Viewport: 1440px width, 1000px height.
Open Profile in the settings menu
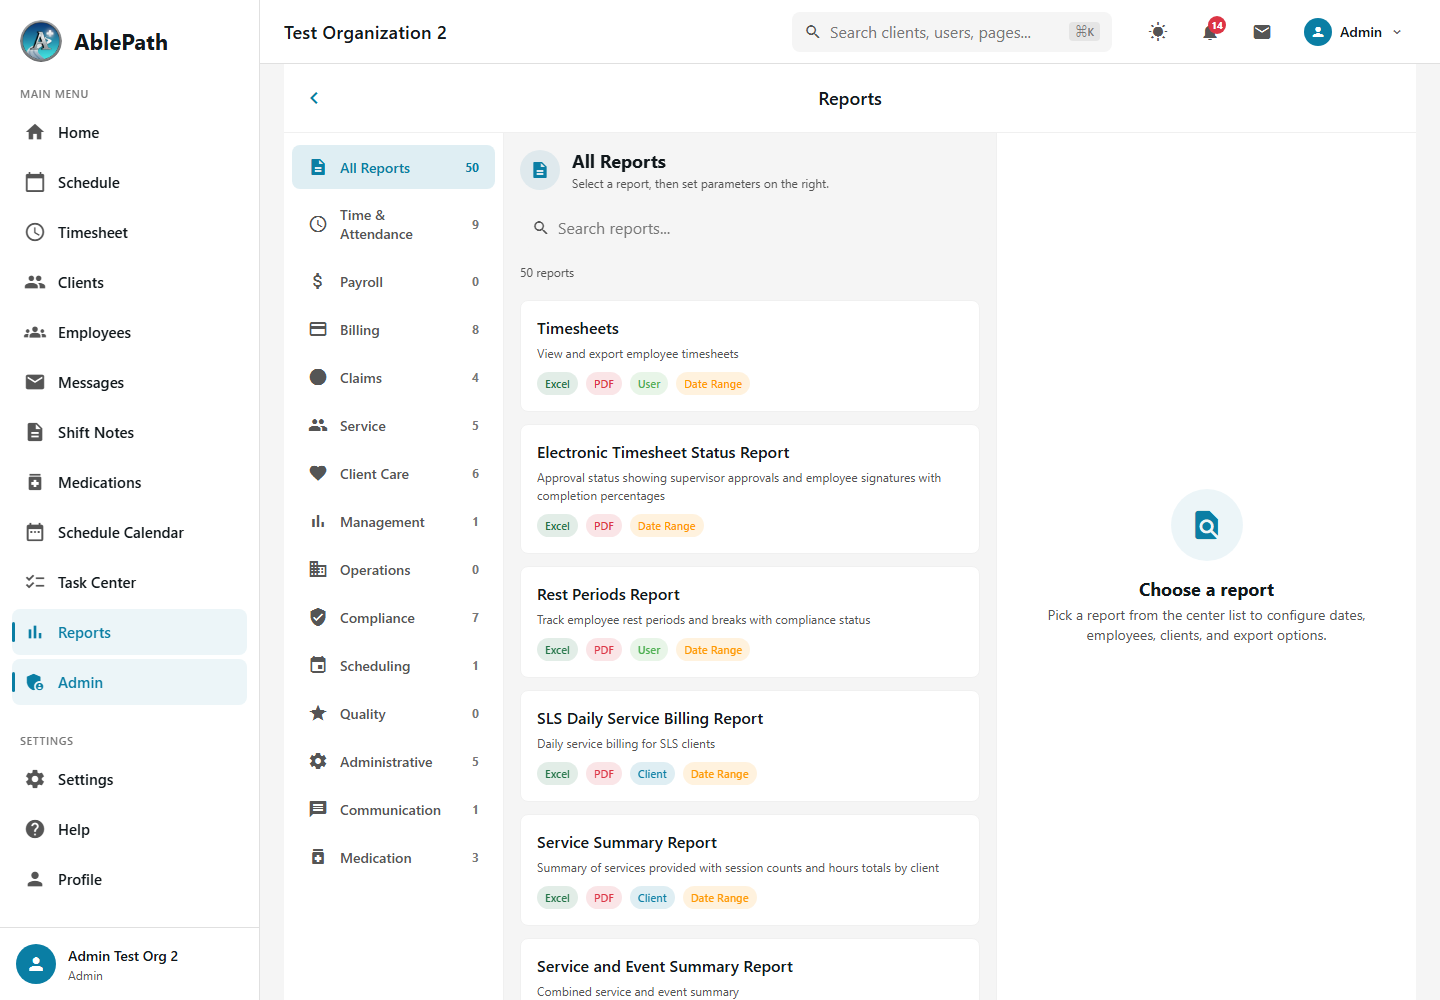[x=129, y=879]
